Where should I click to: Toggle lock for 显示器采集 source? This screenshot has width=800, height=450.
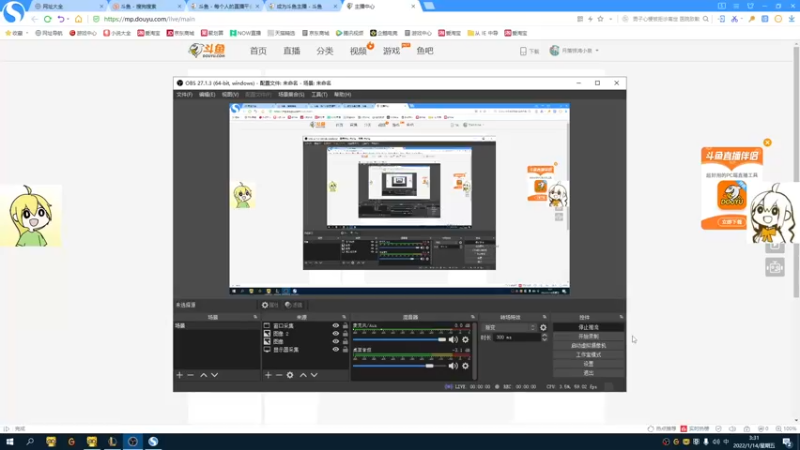(x=345, y=349)
